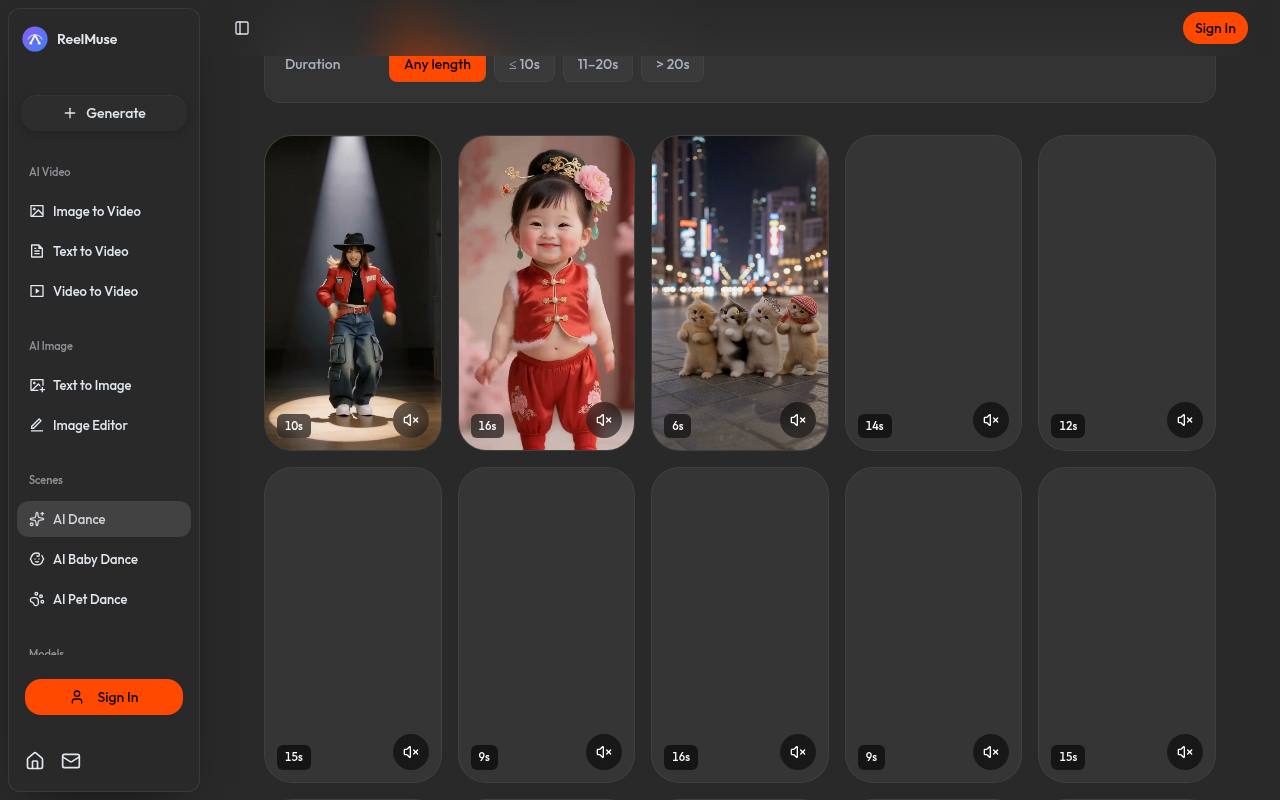Click the "Duration" filter label
This screenshot has height=800, width=1280.
(312, 64)
